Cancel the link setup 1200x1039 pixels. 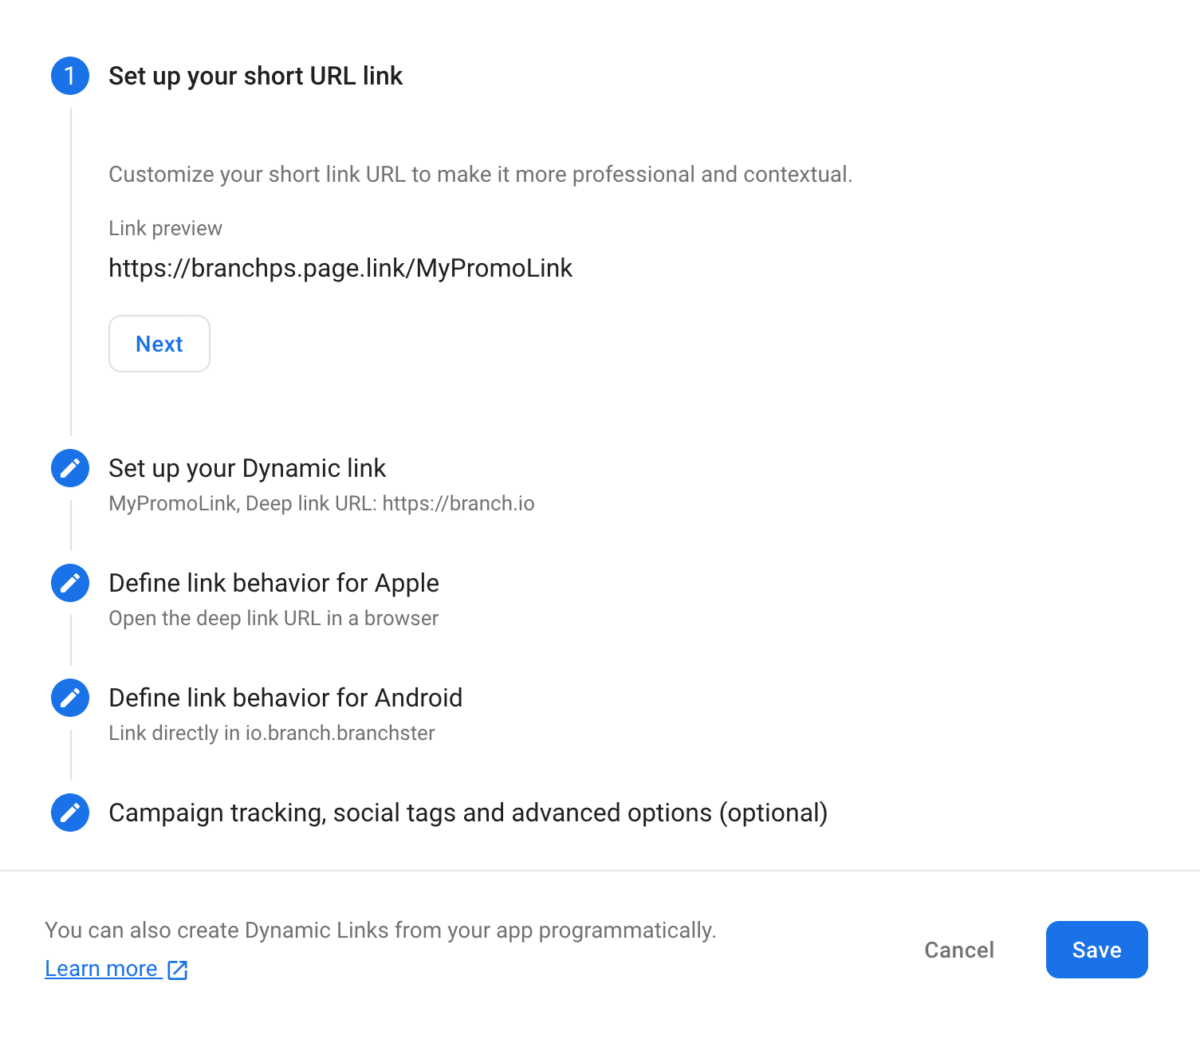point(959,949)
